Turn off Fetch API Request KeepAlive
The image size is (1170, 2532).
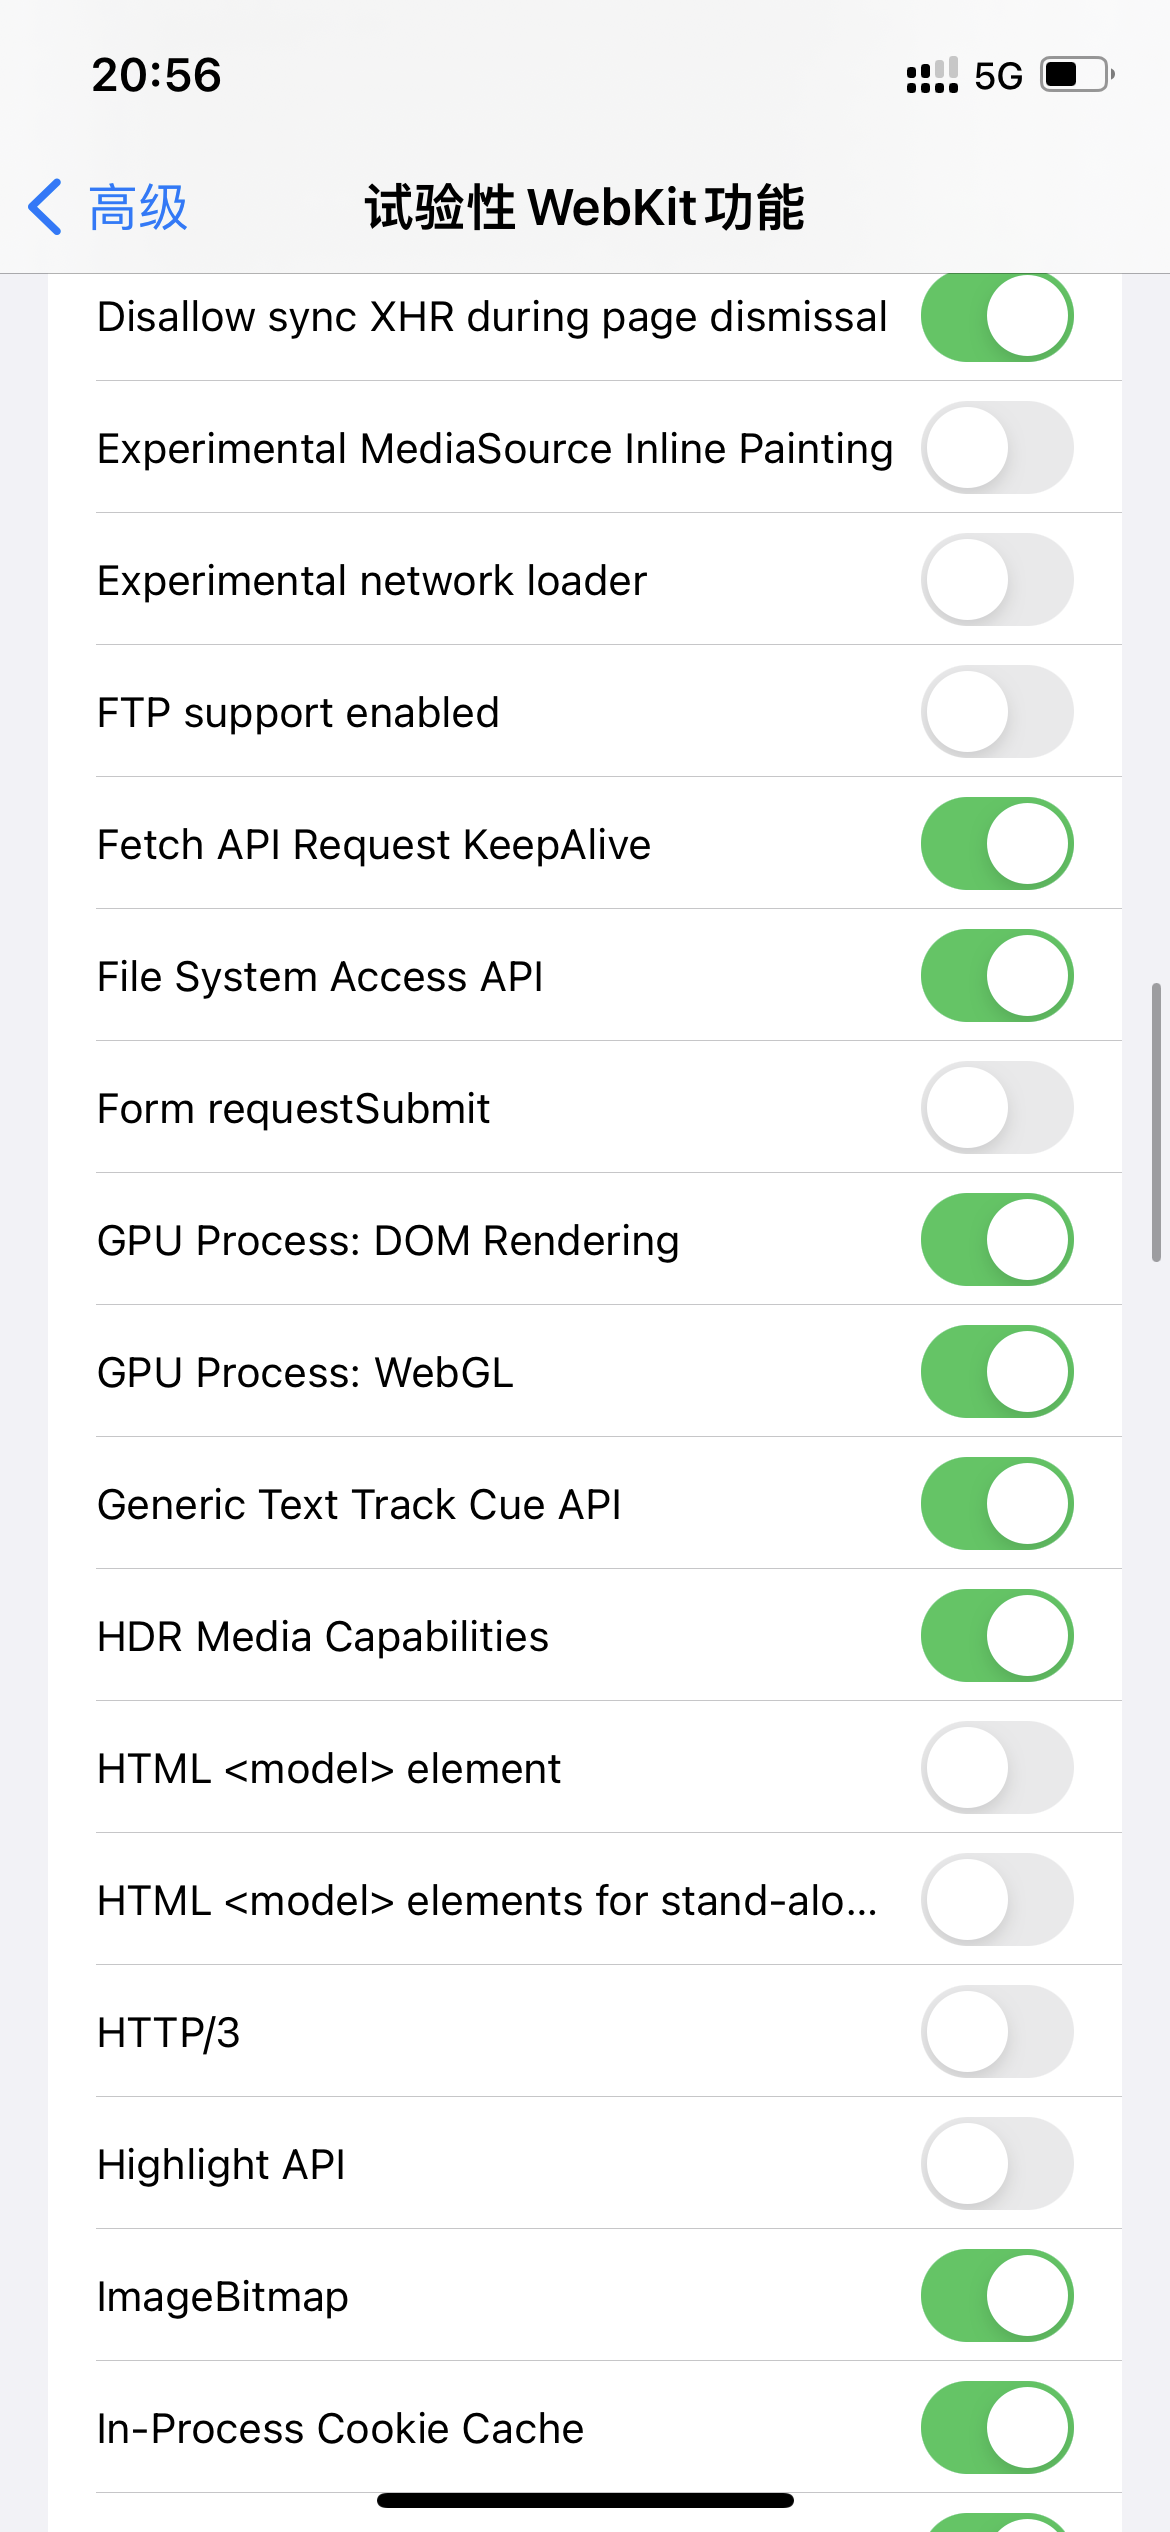point(996,844)
